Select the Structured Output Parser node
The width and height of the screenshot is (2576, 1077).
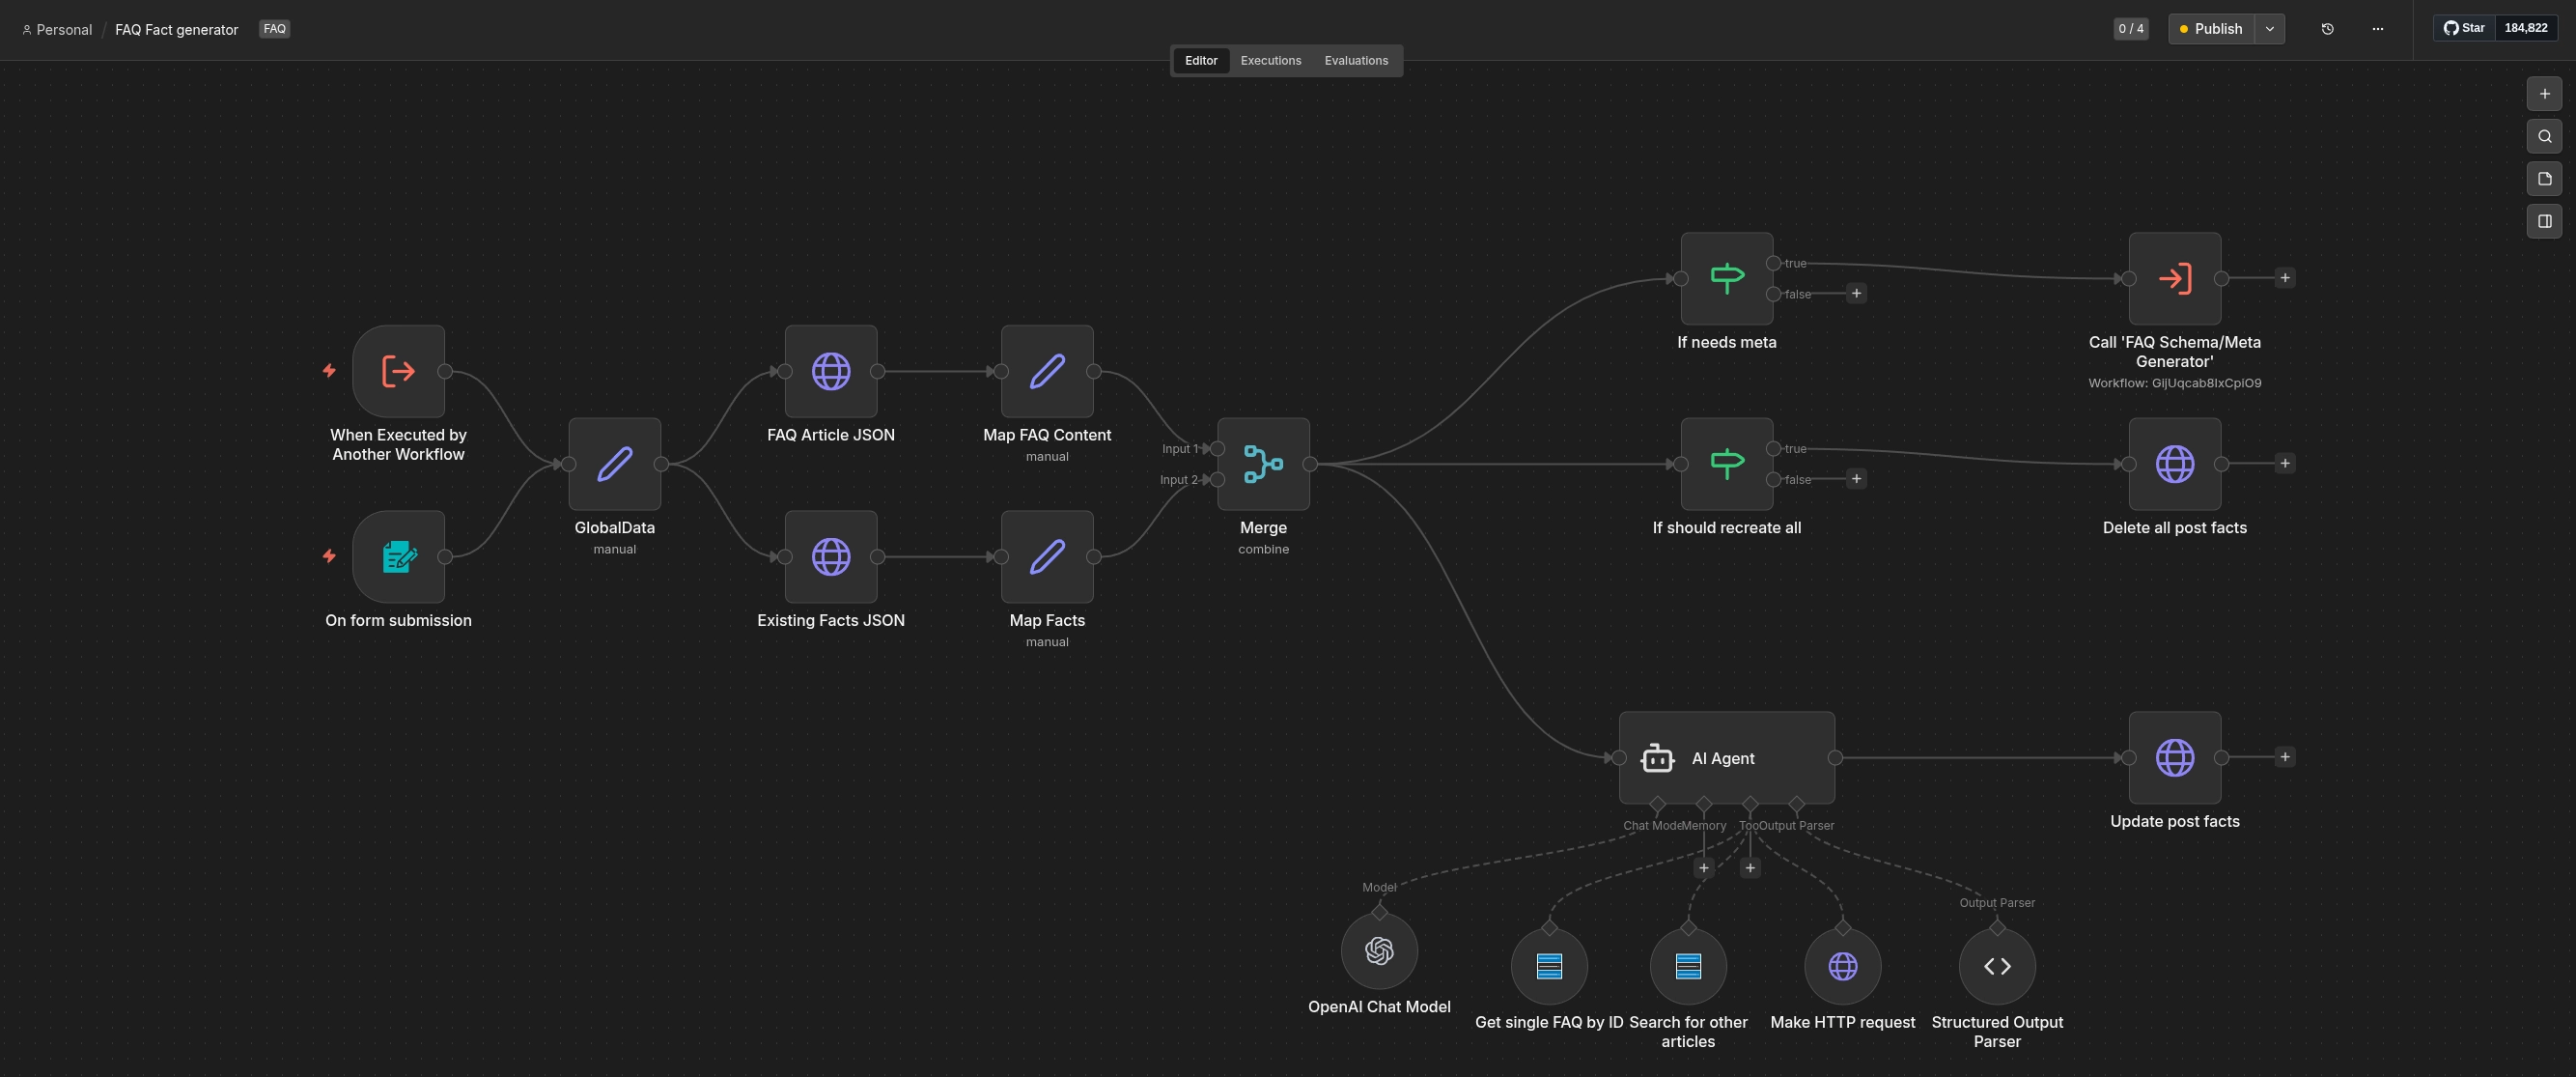coord(1997,966)
